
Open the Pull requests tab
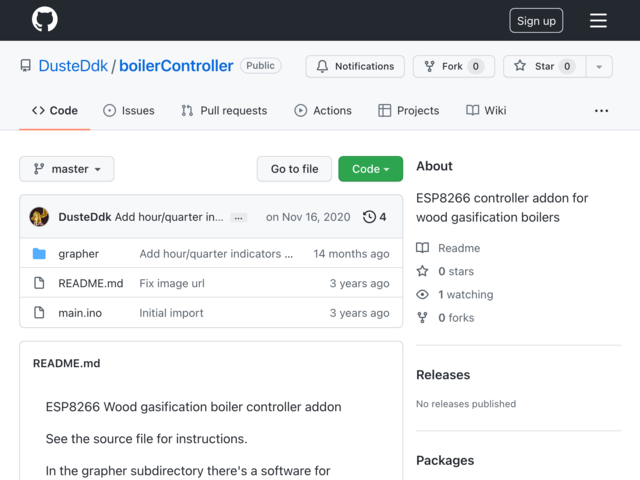click(224, 110)
